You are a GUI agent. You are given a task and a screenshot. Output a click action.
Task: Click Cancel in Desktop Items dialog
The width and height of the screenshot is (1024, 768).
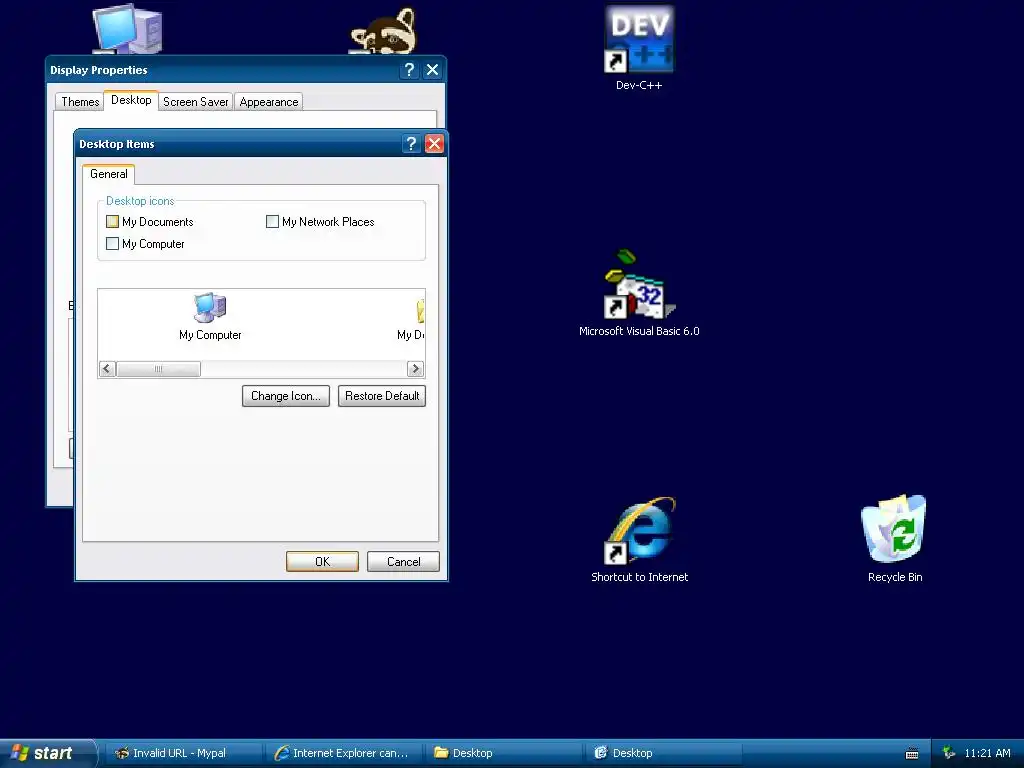coord(404,562)
